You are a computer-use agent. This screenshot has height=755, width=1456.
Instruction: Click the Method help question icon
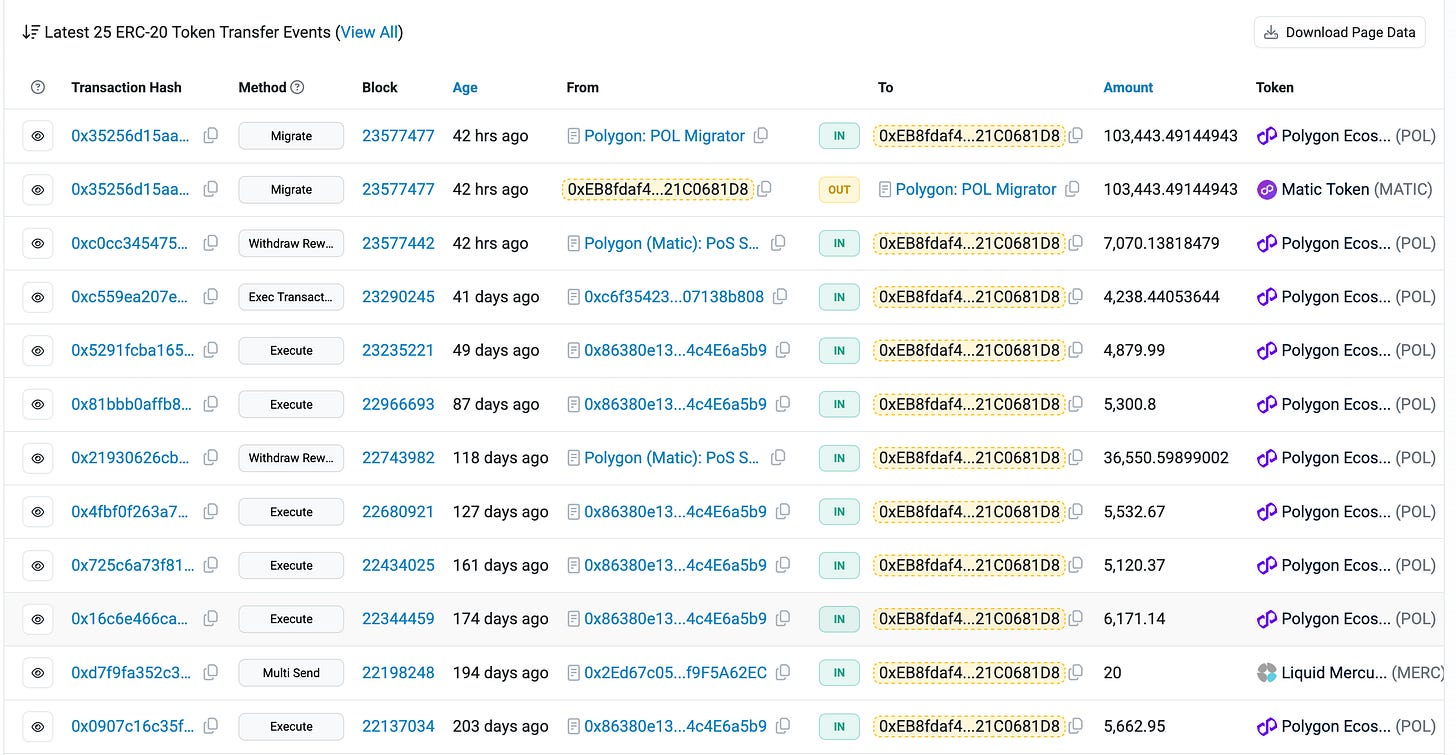(x=297, y=87)
